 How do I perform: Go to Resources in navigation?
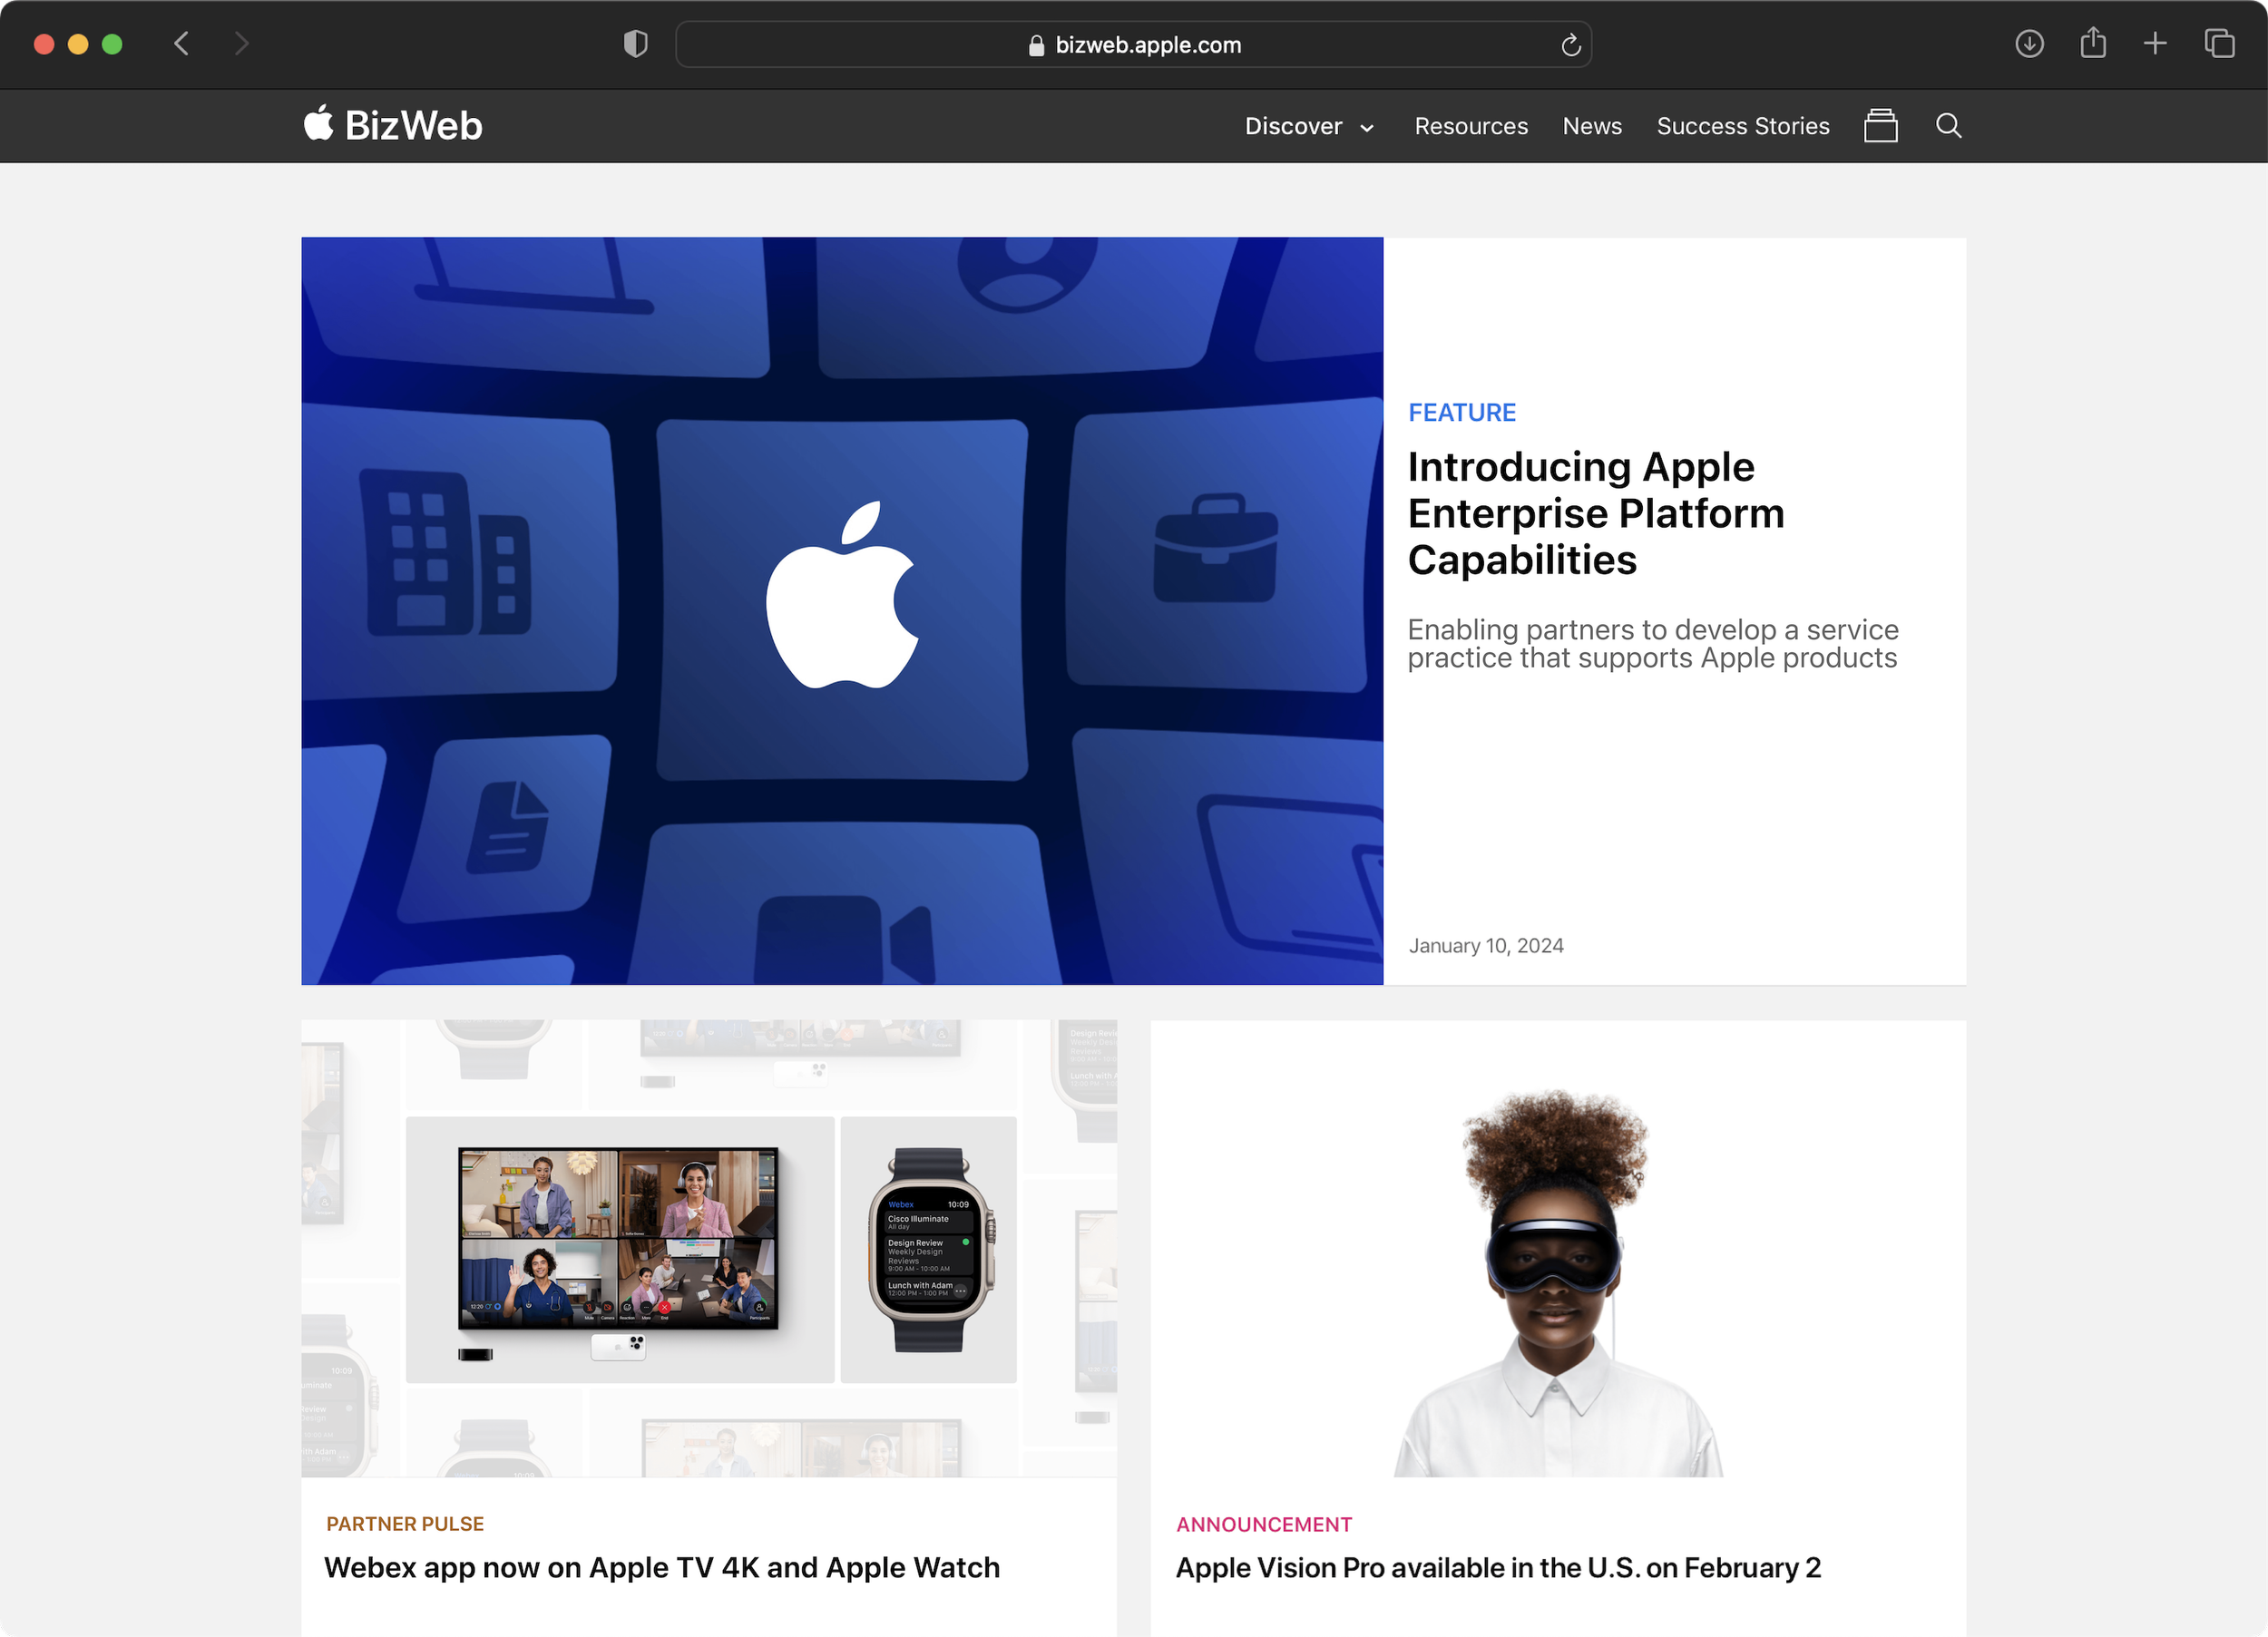tap(1470, 127)
